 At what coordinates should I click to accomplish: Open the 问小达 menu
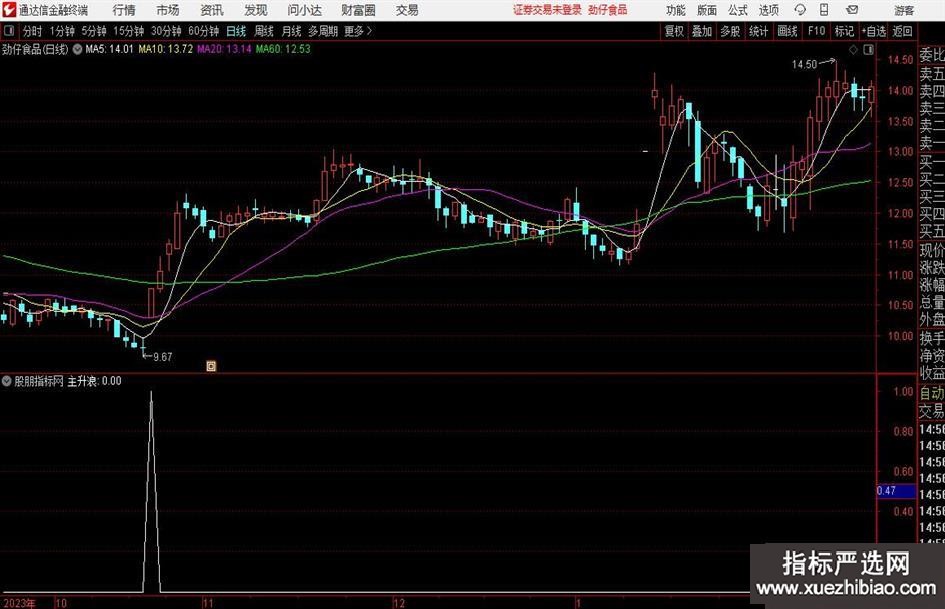click(304, 10)
